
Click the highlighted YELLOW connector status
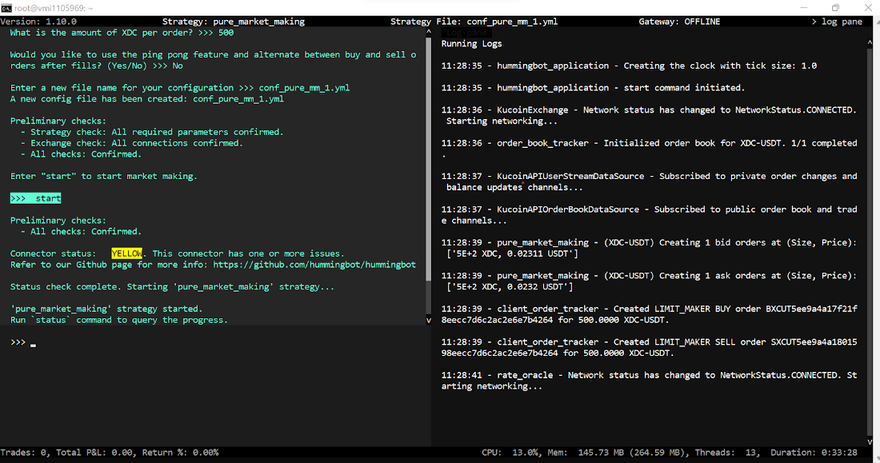(127, 254)
